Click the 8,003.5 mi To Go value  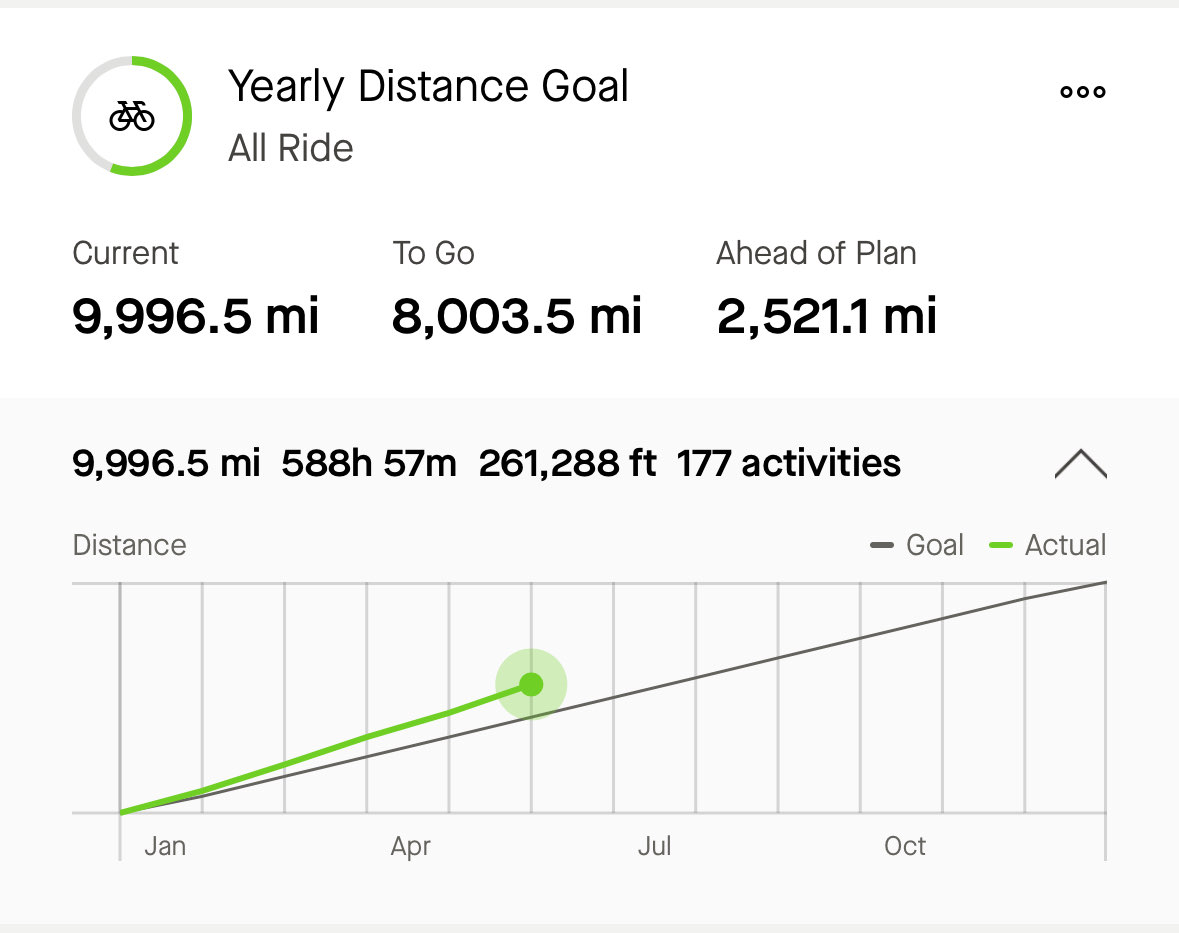coord(516,316)
